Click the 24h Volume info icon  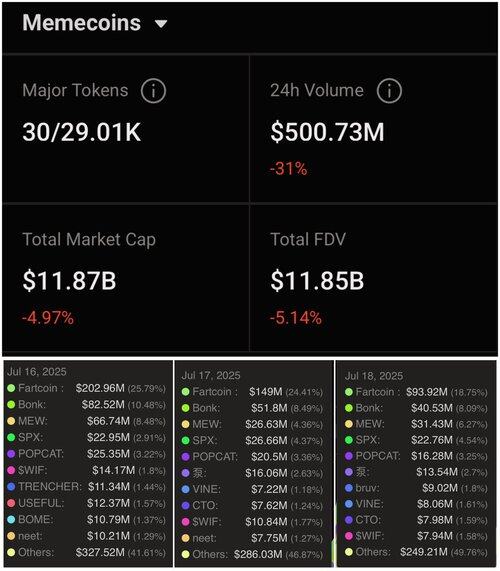[x=389, y=91]
